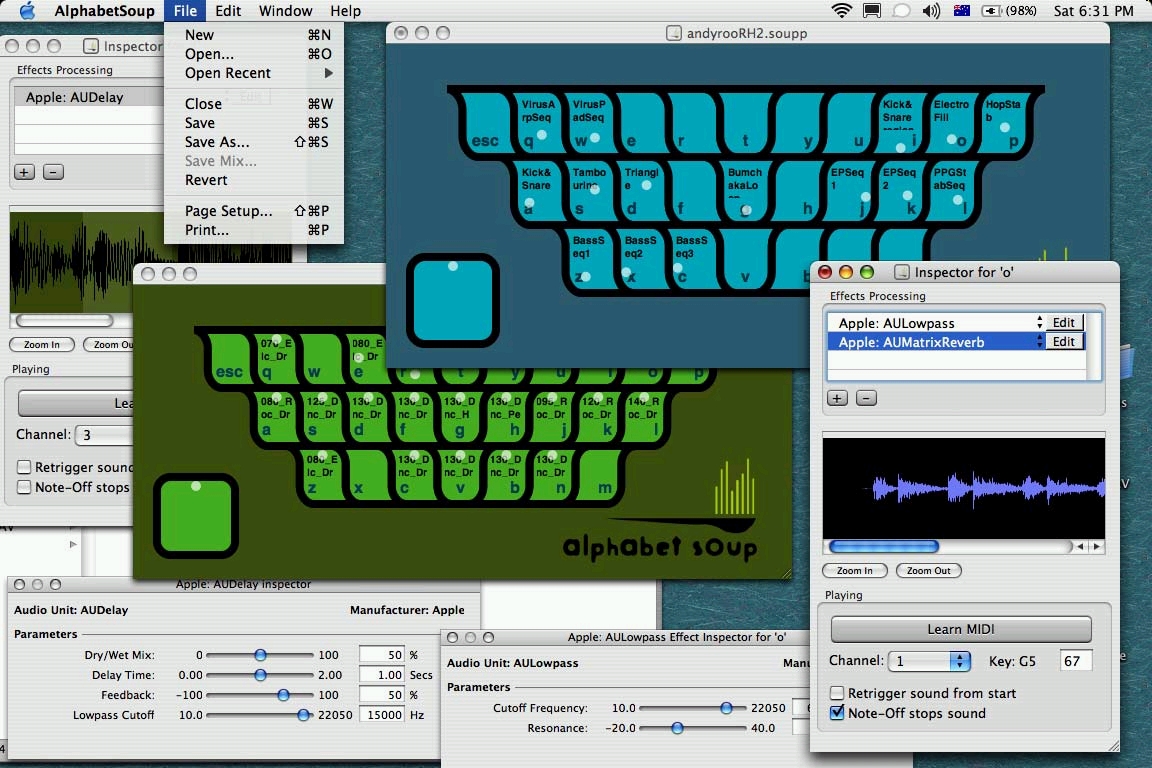Trigger the Electro Fill key 'o'
Viewport: 1152px width, 768px height.
point(951,123)
